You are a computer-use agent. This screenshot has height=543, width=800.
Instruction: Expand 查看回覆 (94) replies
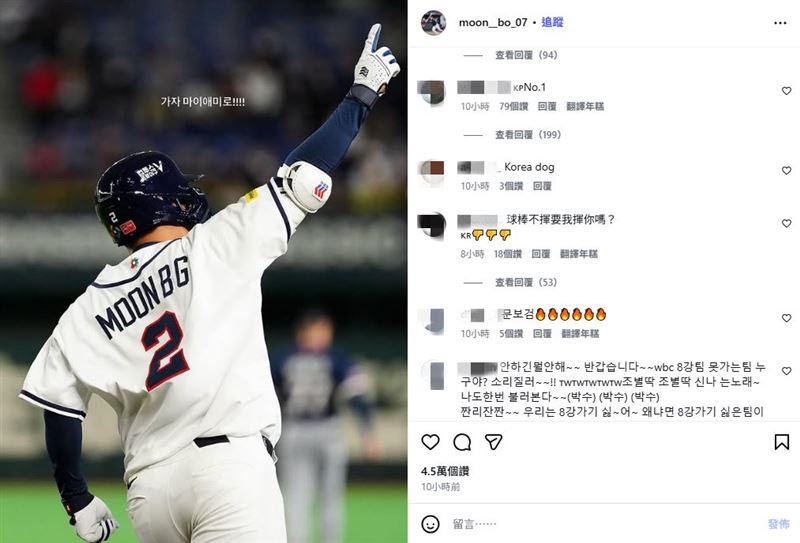point(526,55)
